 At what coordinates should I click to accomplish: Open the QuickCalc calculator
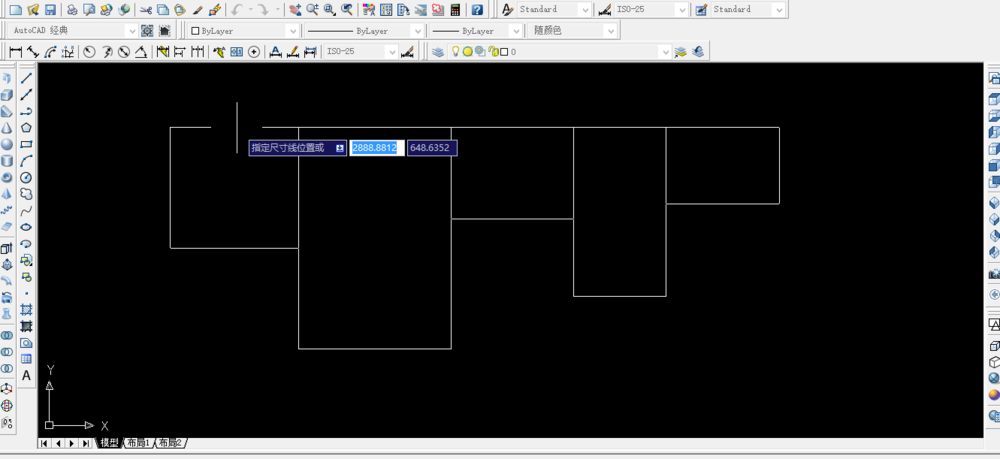(x=455, y=10)
